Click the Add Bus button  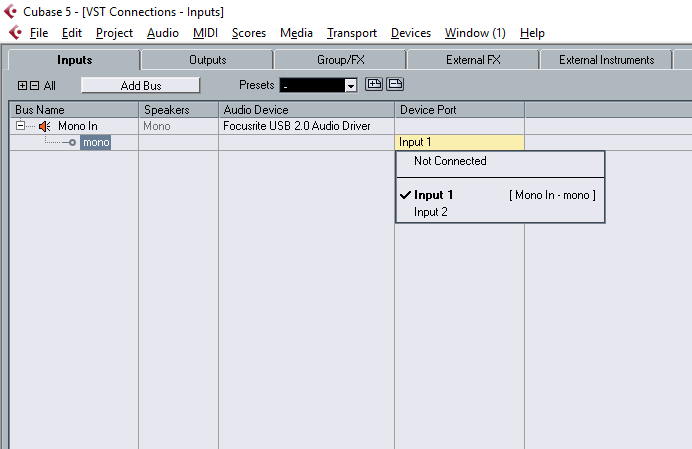pos(141,86)
